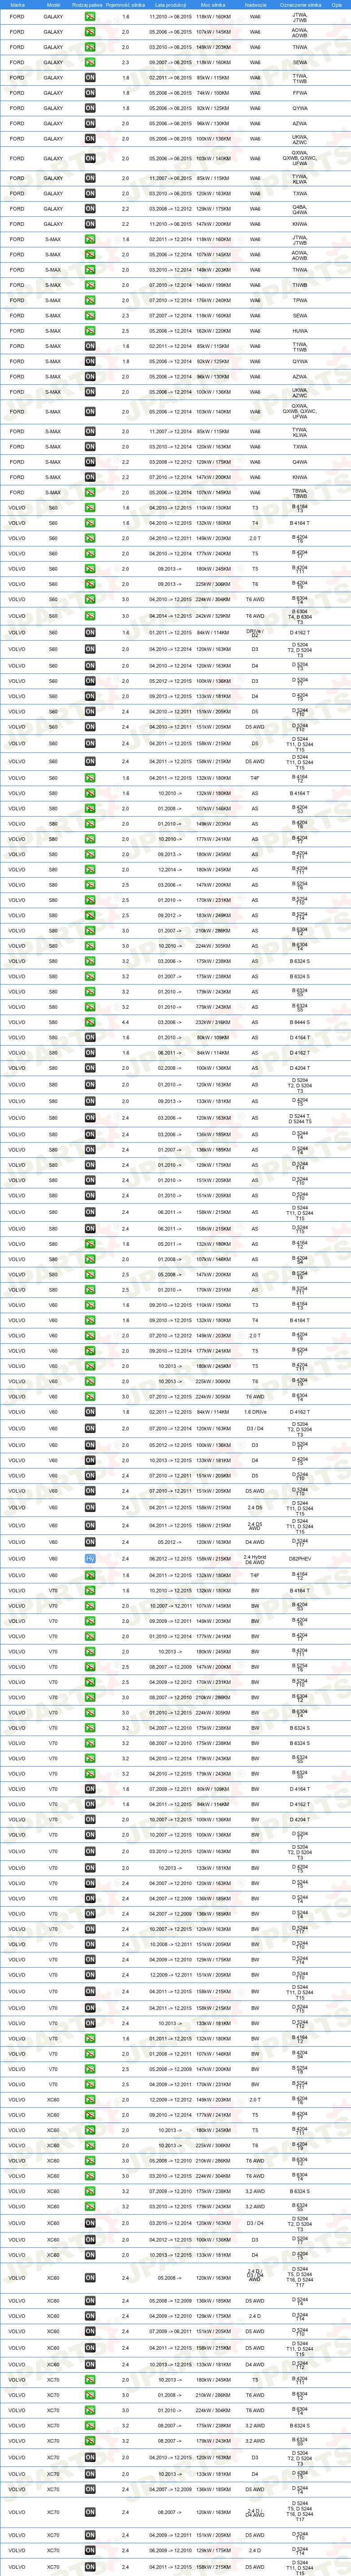Click the petrol icon in Galaxy JTWA, JTWB row
The height and width of the screenshot is (2576, 351).
[x=90, y=17]
